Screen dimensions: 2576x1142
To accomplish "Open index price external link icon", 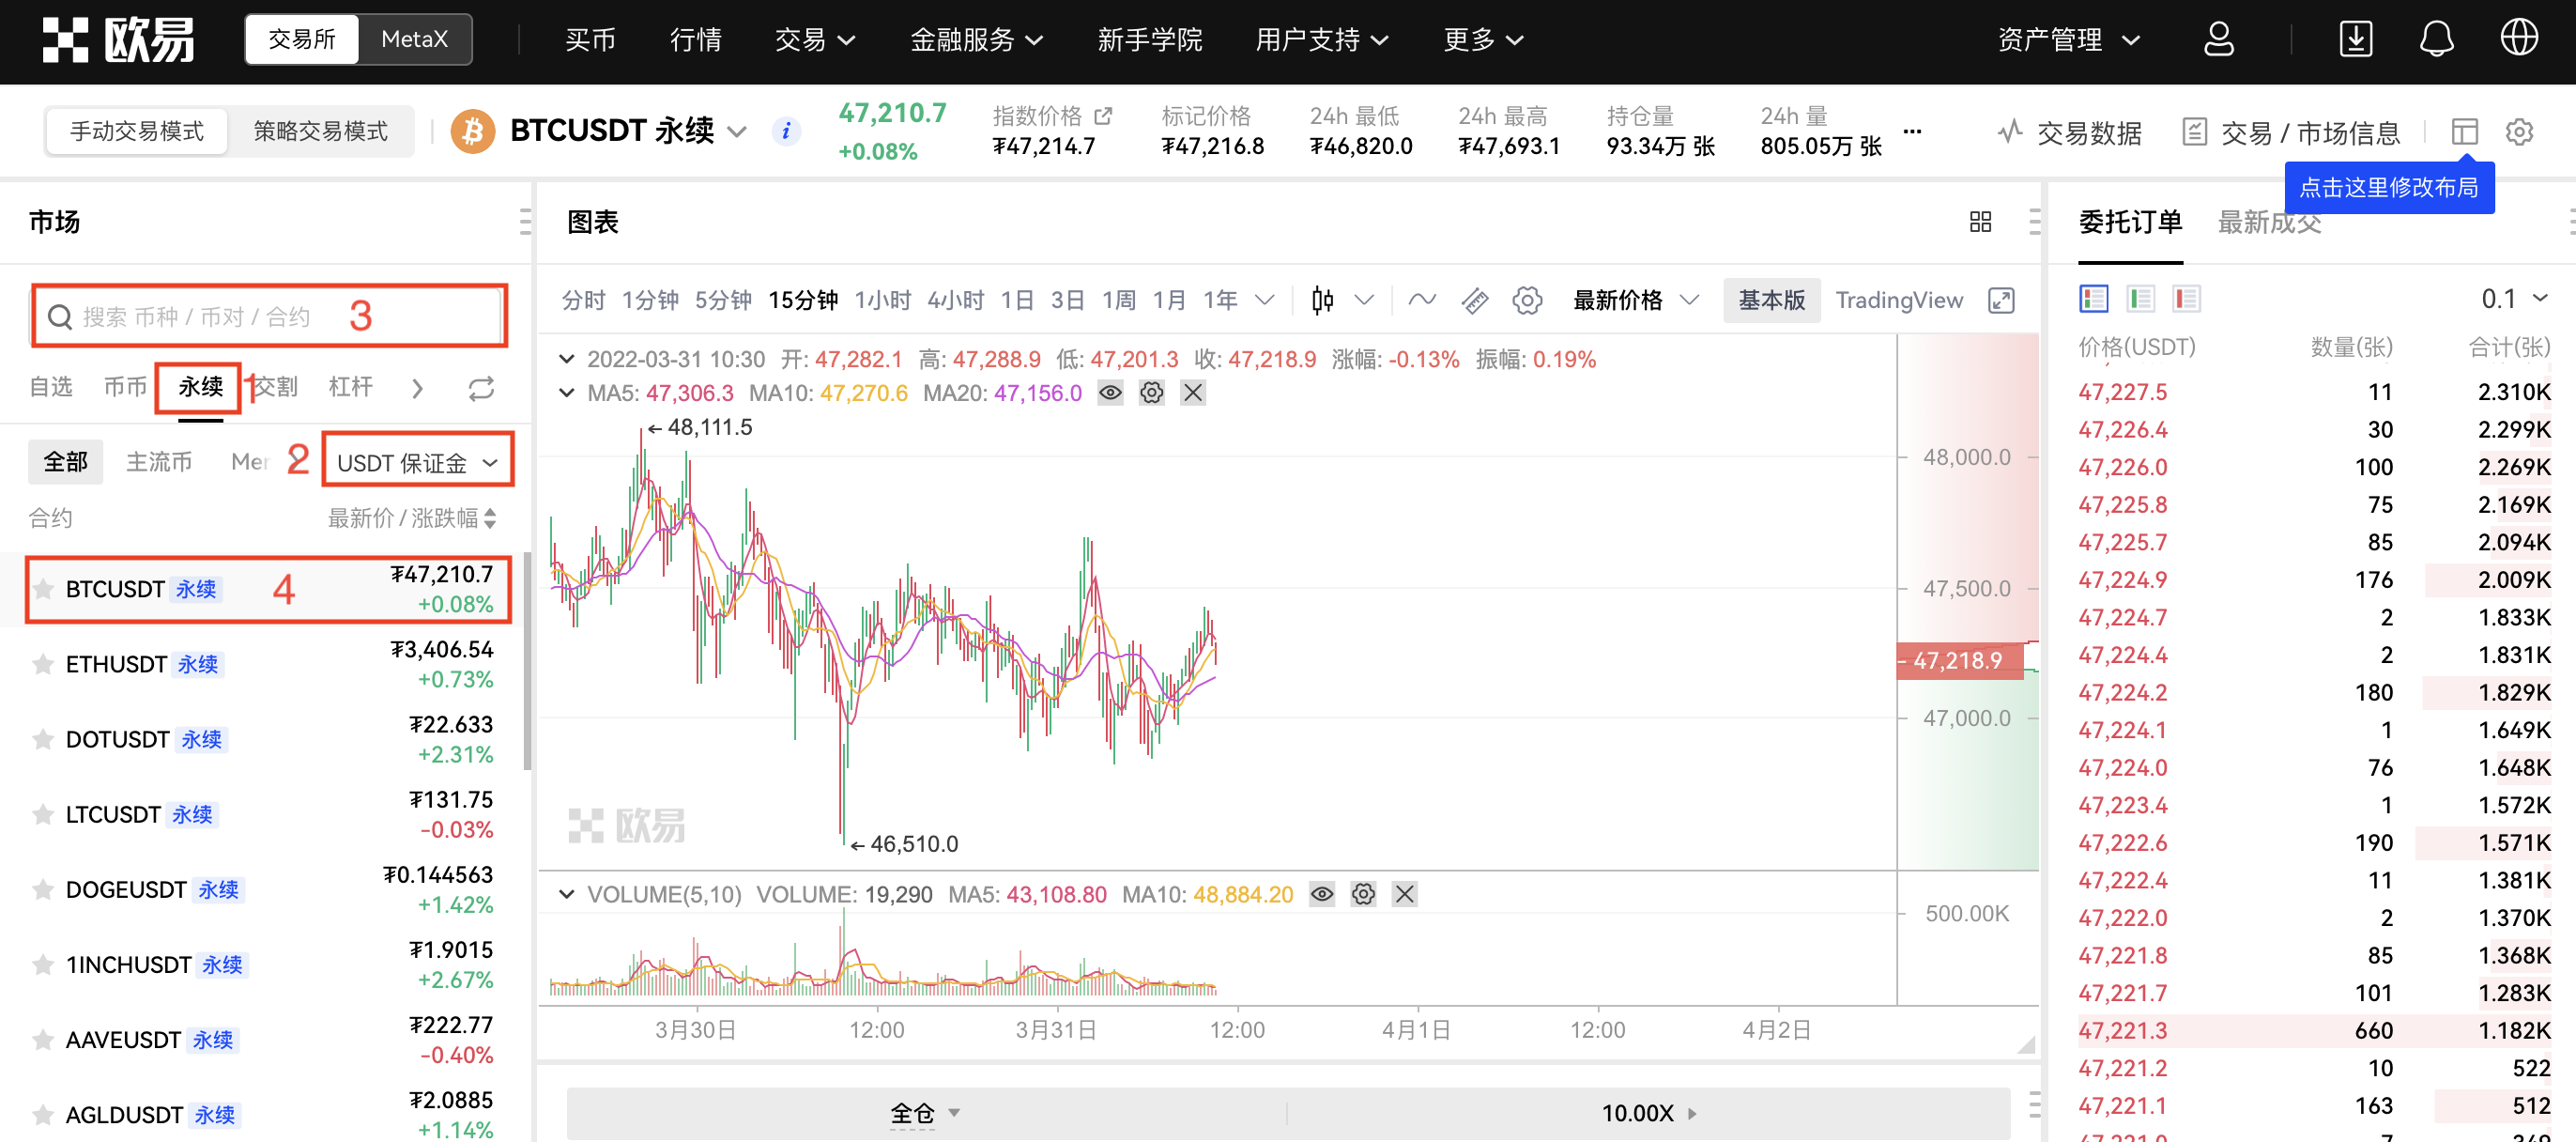I will [1103, 116].
